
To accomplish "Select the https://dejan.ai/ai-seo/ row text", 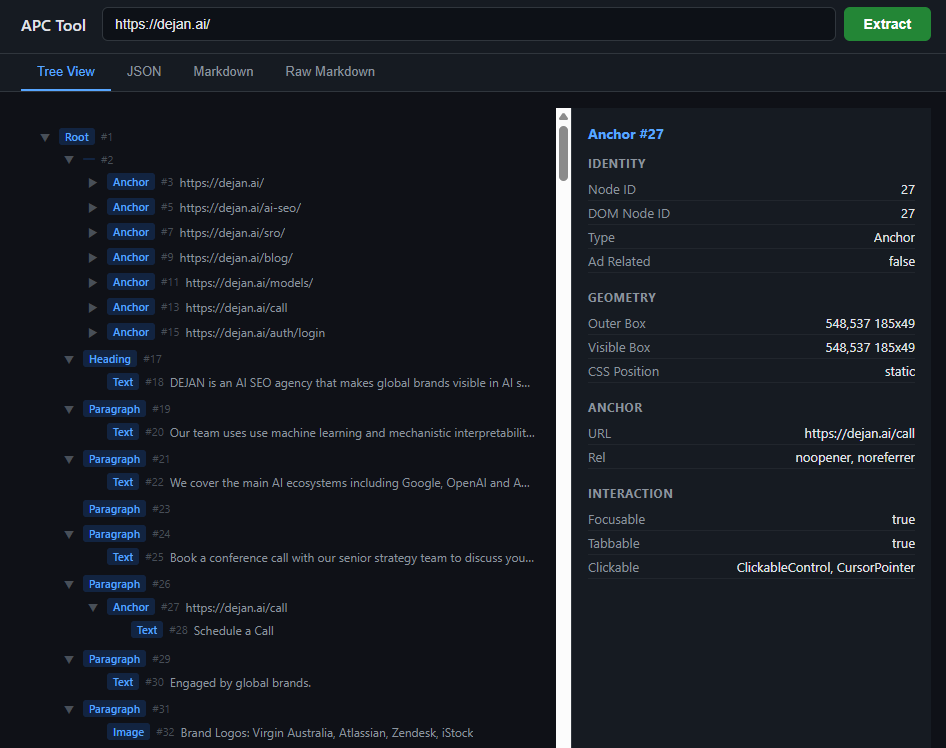I will click(x=240, y=208).
